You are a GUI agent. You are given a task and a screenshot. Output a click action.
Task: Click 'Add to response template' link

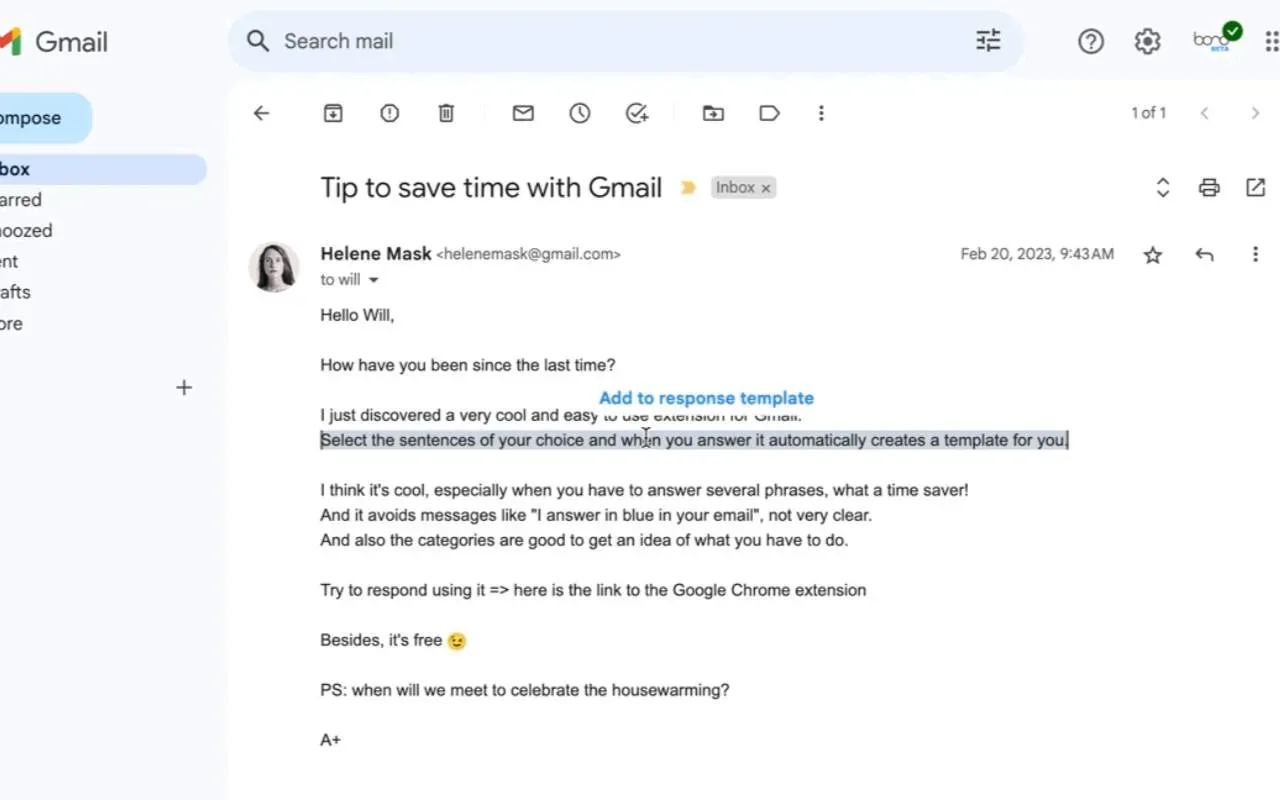(x=706, y=398)
